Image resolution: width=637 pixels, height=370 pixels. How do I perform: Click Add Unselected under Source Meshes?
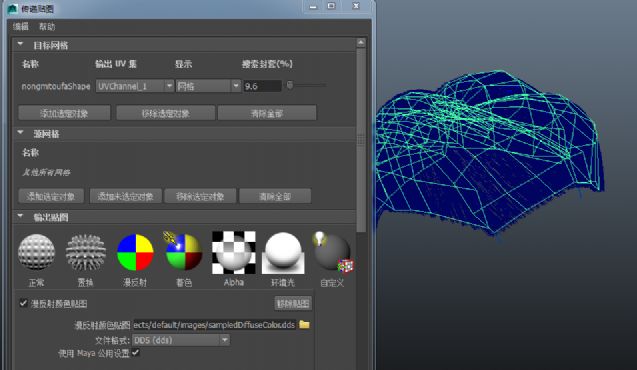pyautogui.click(x=126, y=196)
